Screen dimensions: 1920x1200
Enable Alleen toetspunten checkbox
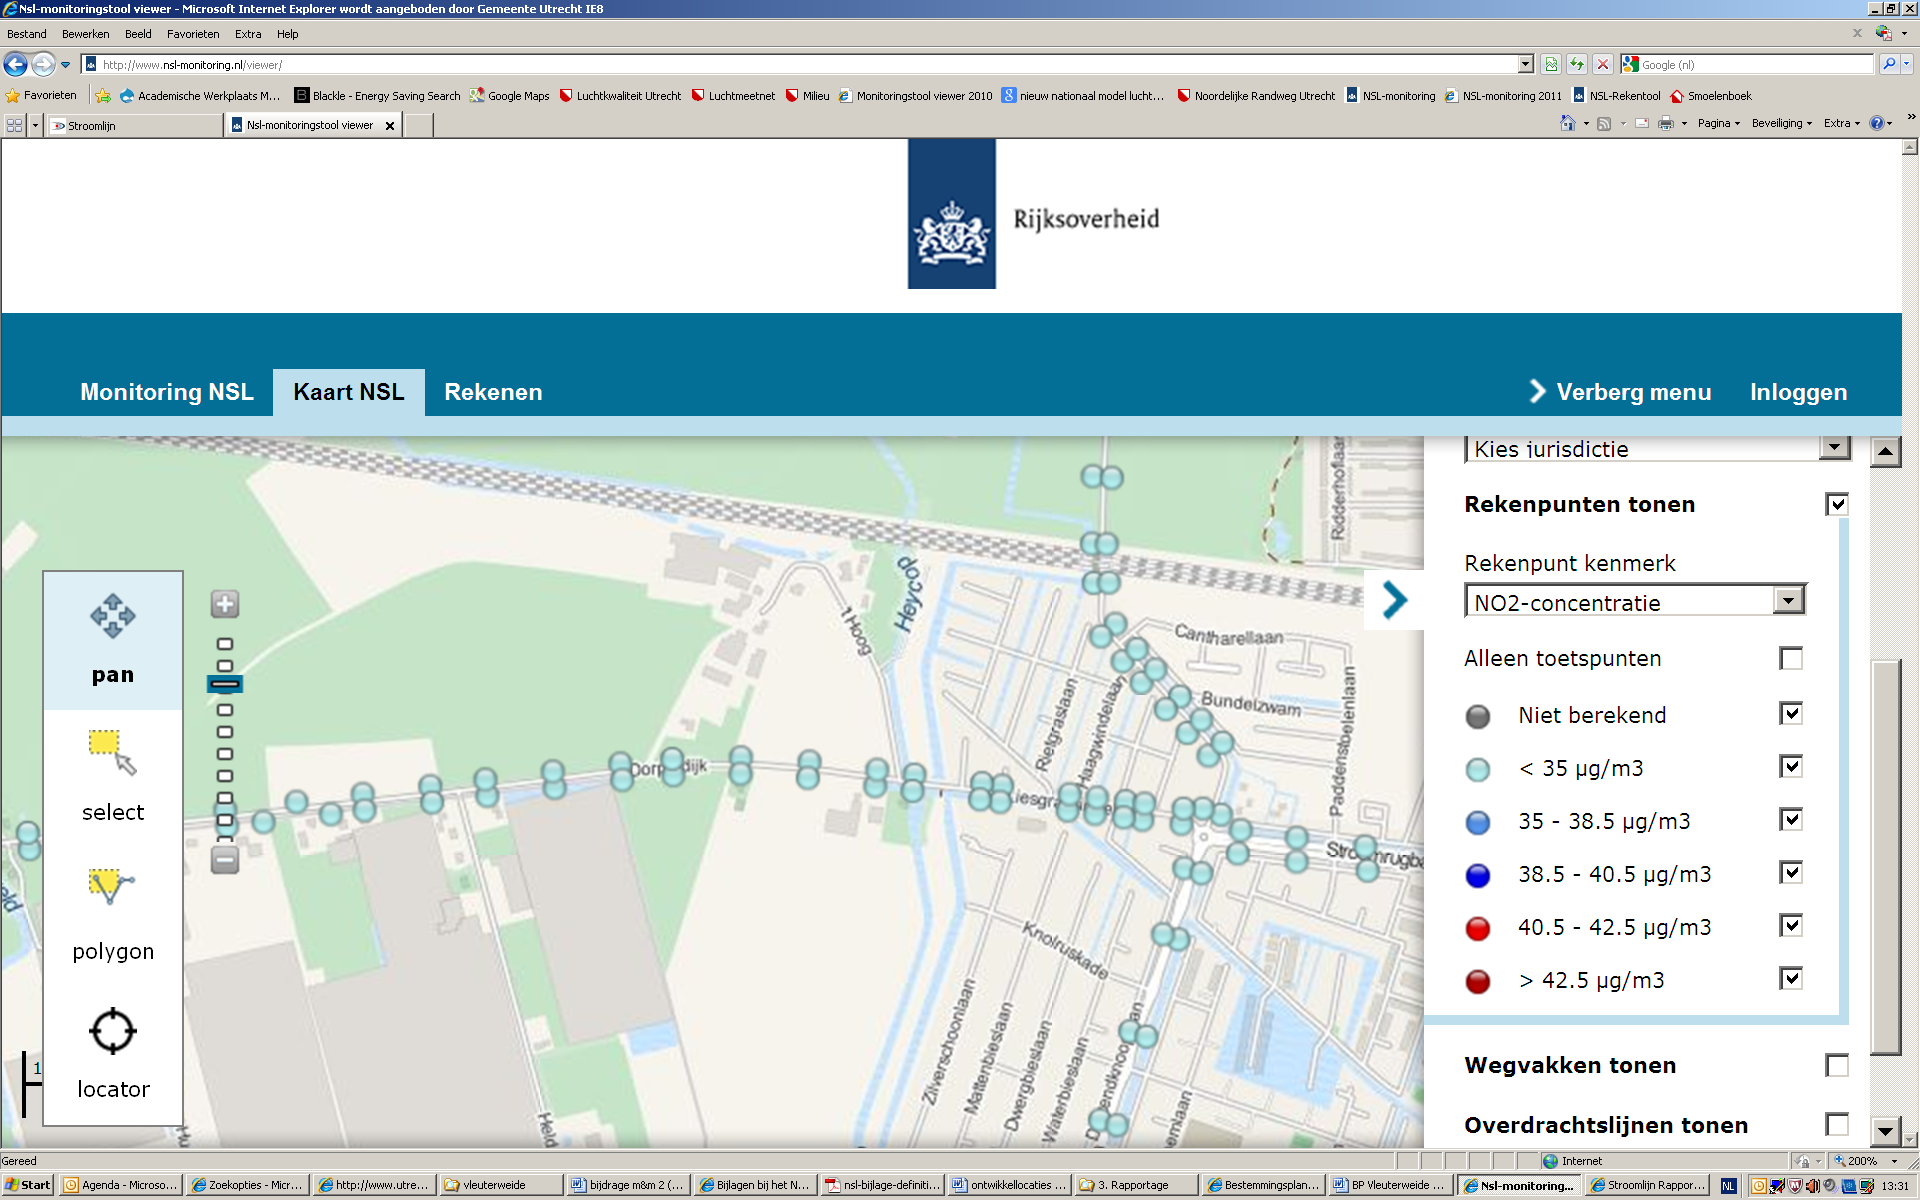pyautogui.click(x=1791, y=658)
